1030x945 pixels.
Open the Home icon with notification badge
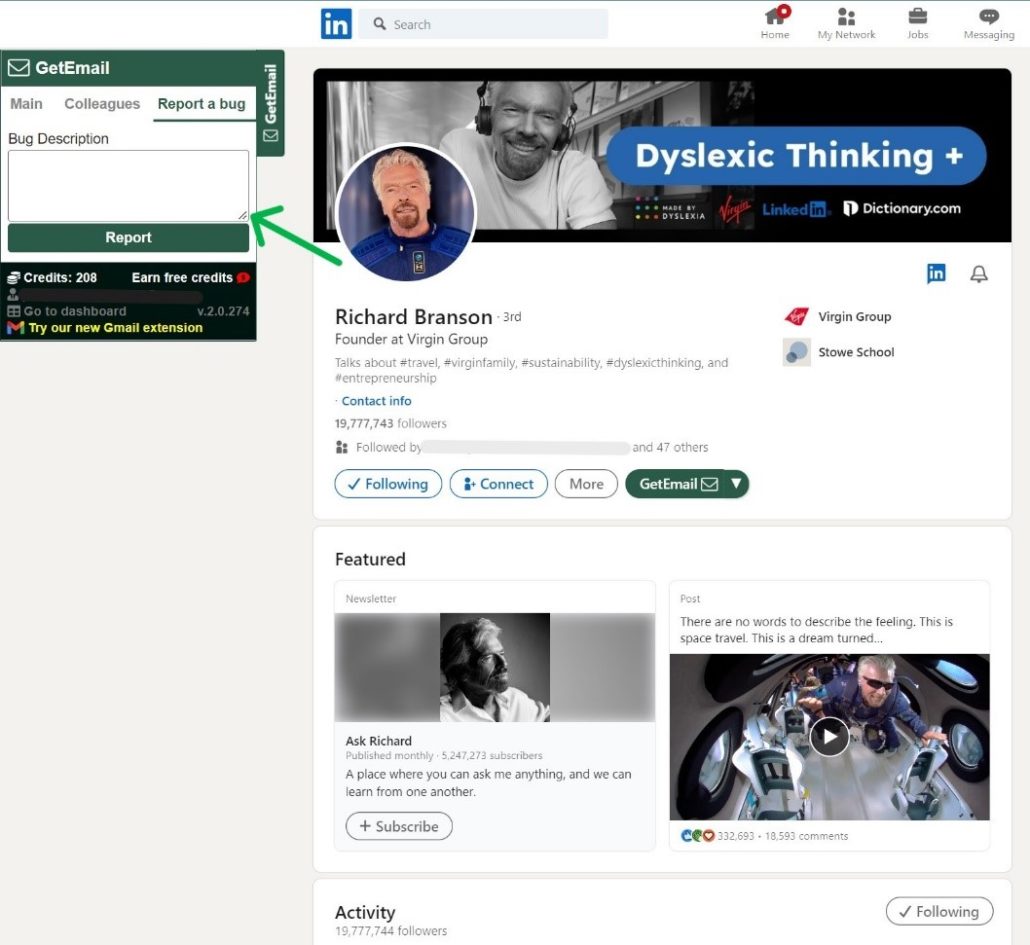click(775, 18)
